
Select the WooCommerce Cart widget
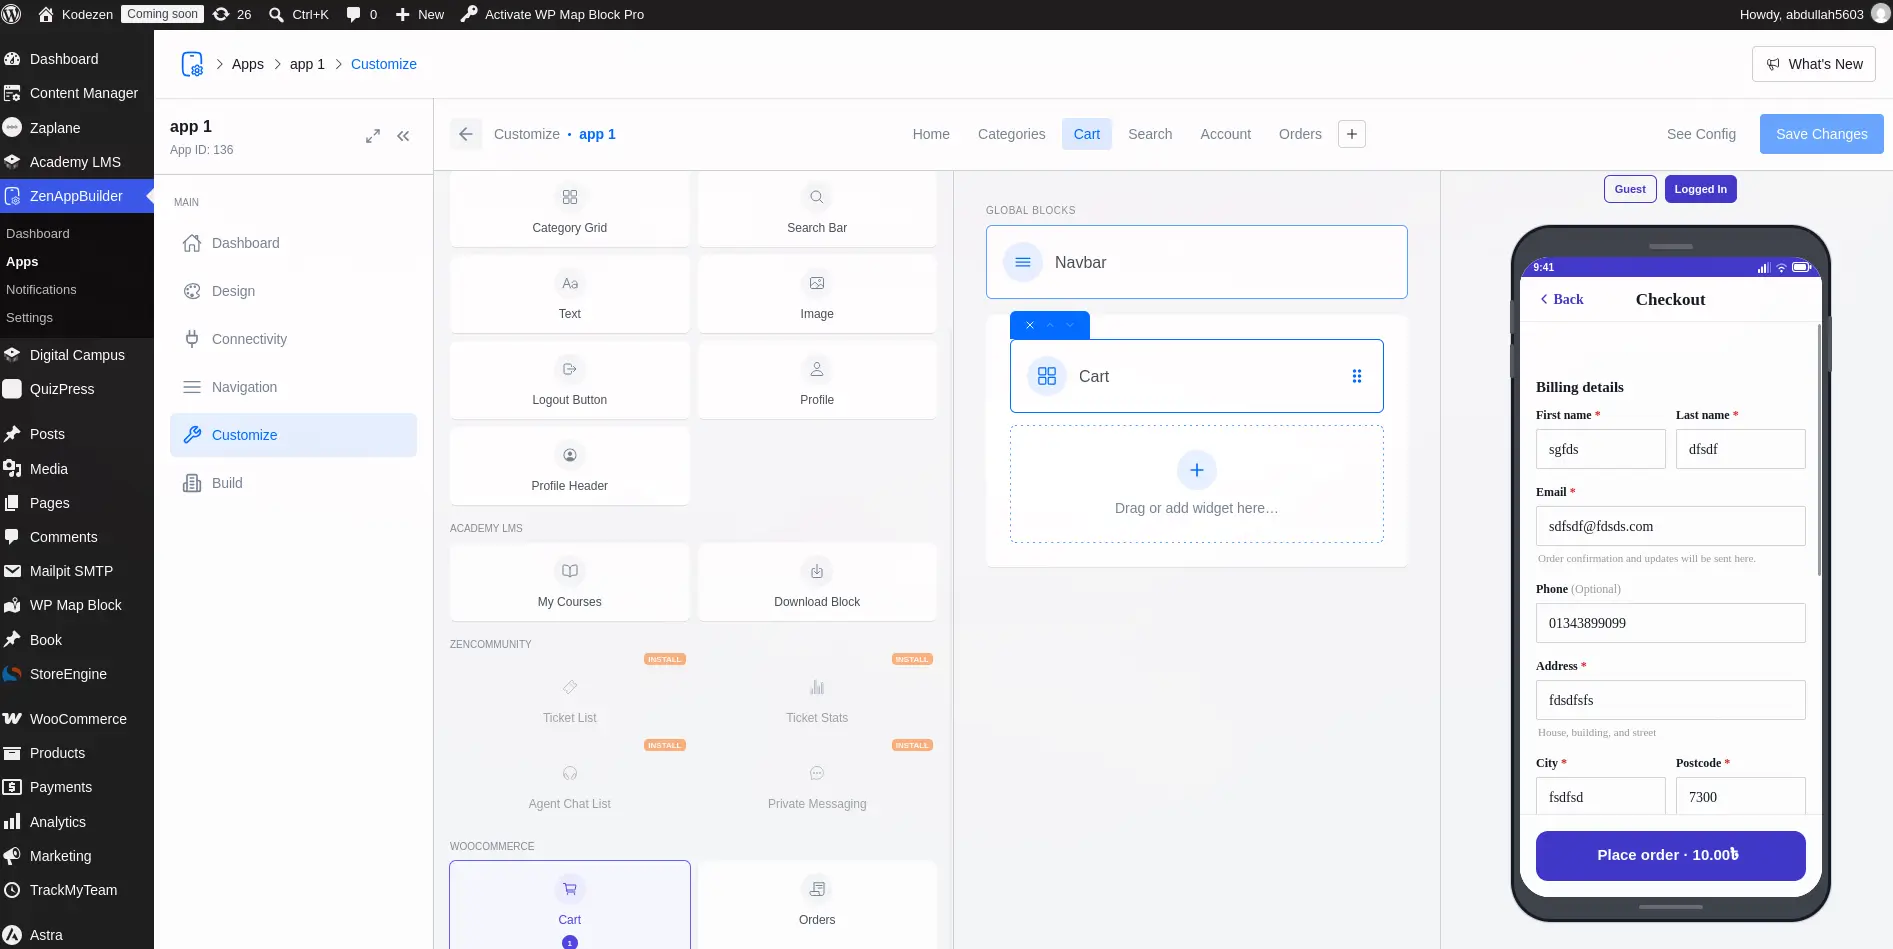tap(570, 904)
